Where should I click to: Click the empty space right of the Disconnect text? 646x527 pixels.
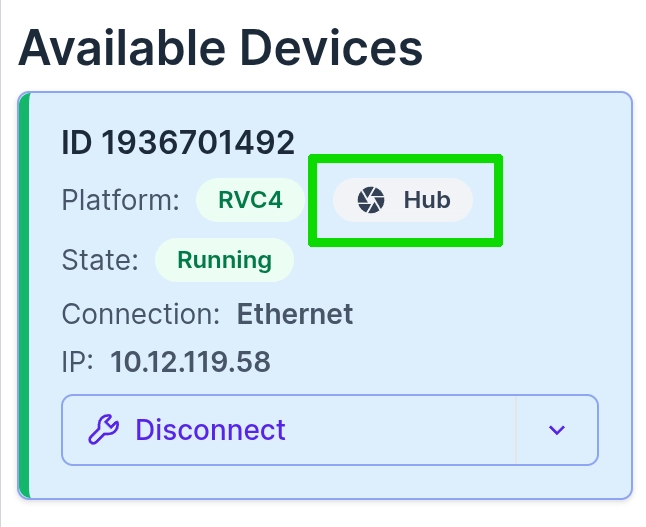tap(400, 430)
